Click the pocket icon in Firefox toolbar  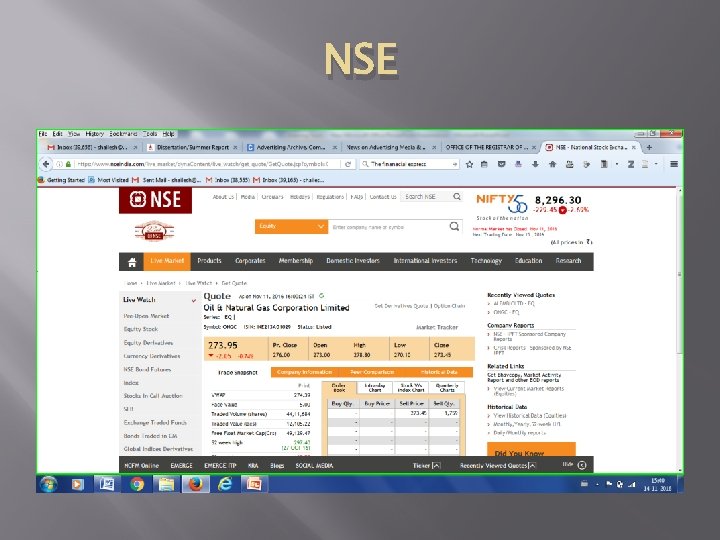[x=501, y=164]
